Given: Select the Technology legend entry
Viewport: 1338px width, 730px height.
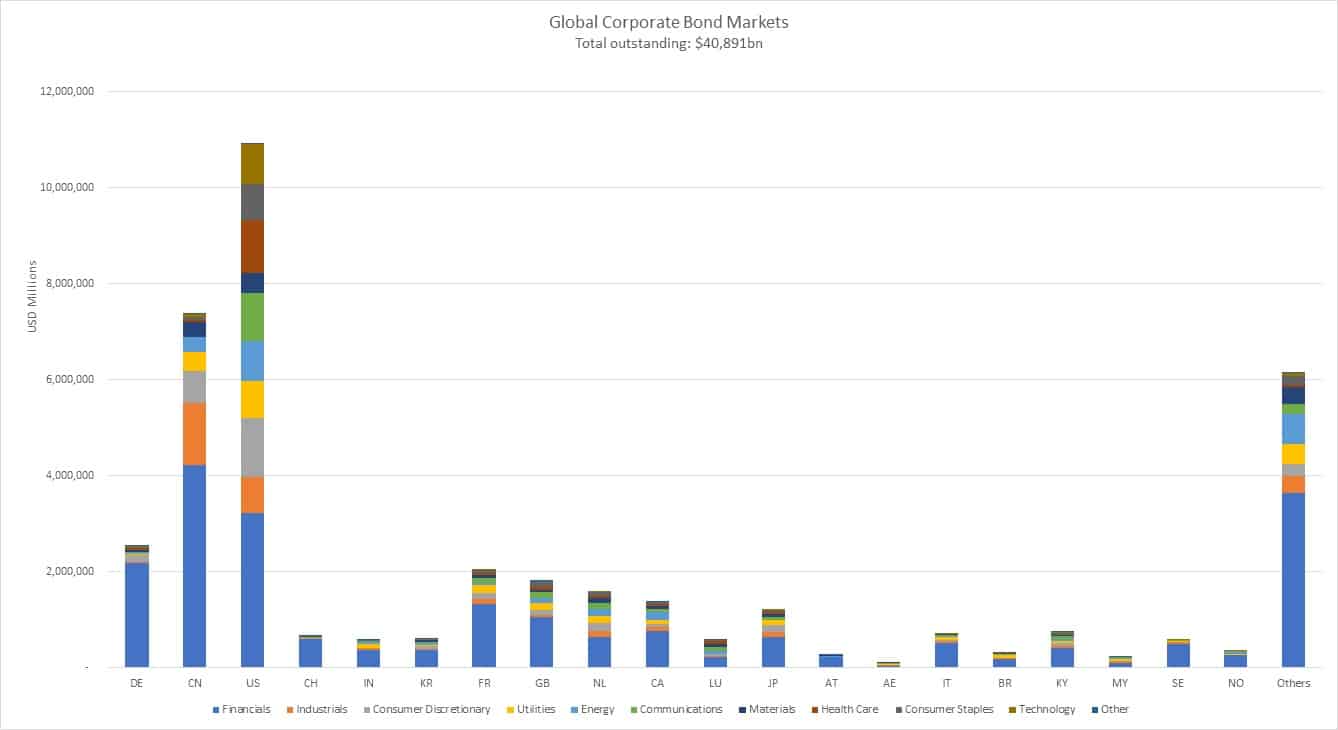Looking at the screenshot, I should tap(1046, 710).
